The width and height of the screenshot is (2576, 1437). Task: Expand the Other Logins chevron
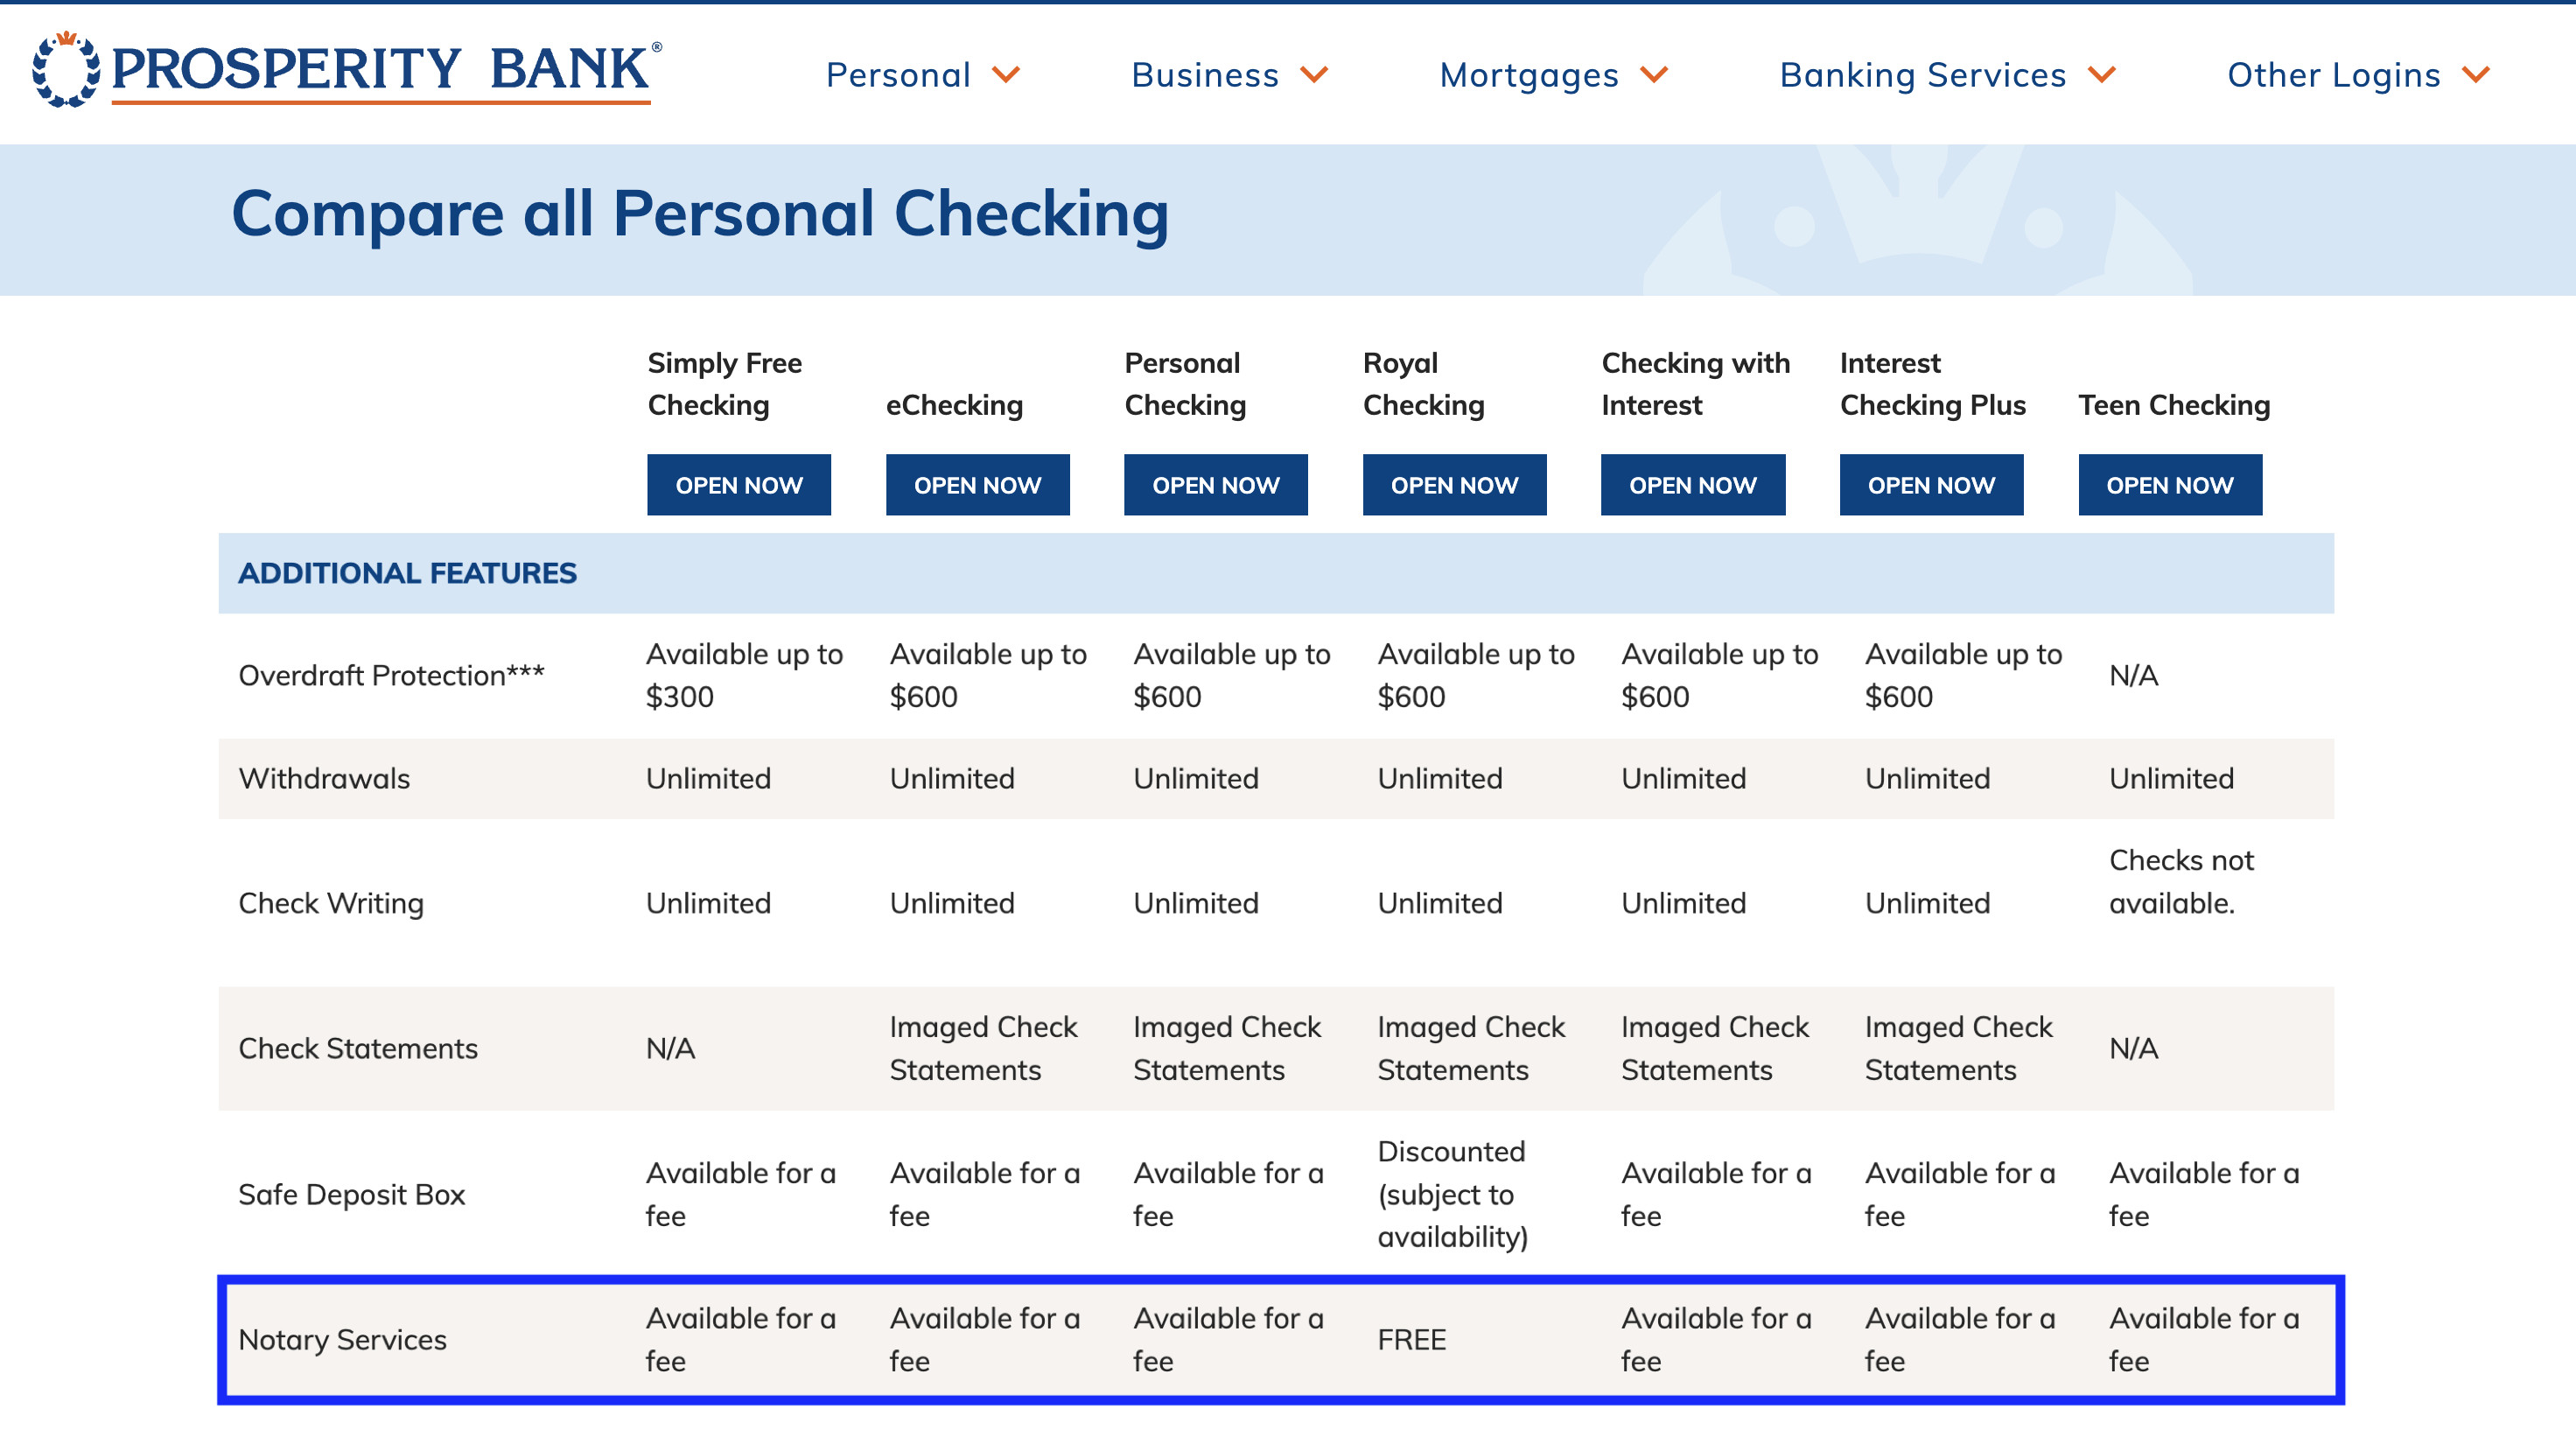[x=2476, y=75]
